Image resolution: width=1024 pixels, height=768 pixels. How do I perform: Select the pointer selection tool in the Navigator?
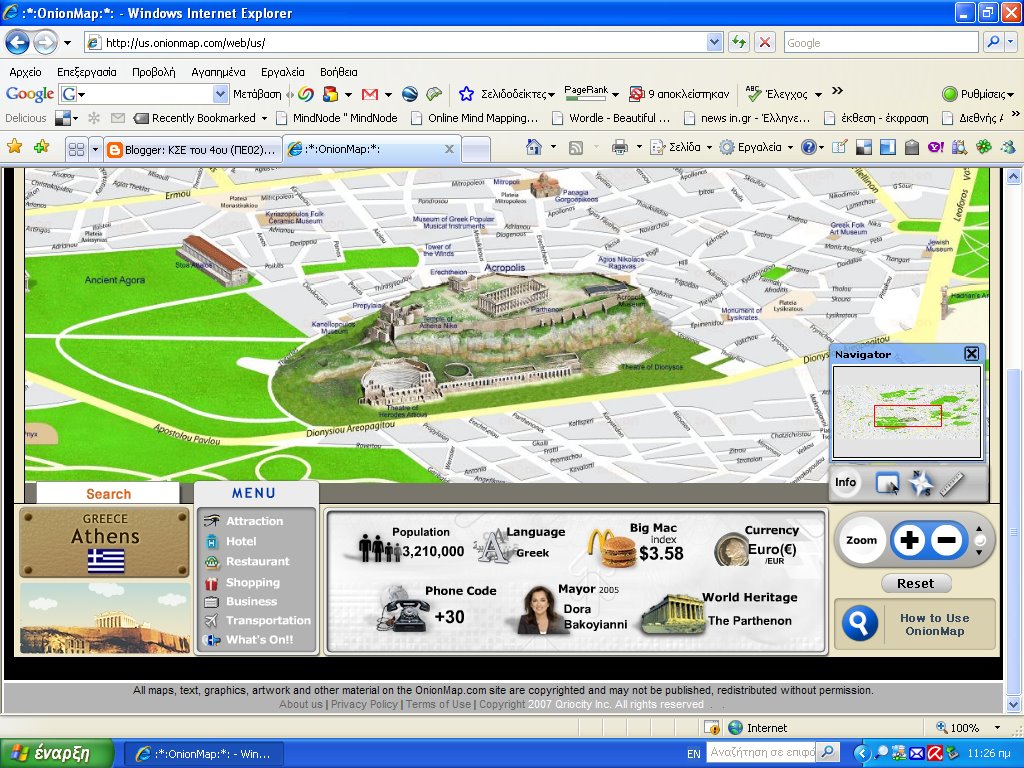coord(887,482)
